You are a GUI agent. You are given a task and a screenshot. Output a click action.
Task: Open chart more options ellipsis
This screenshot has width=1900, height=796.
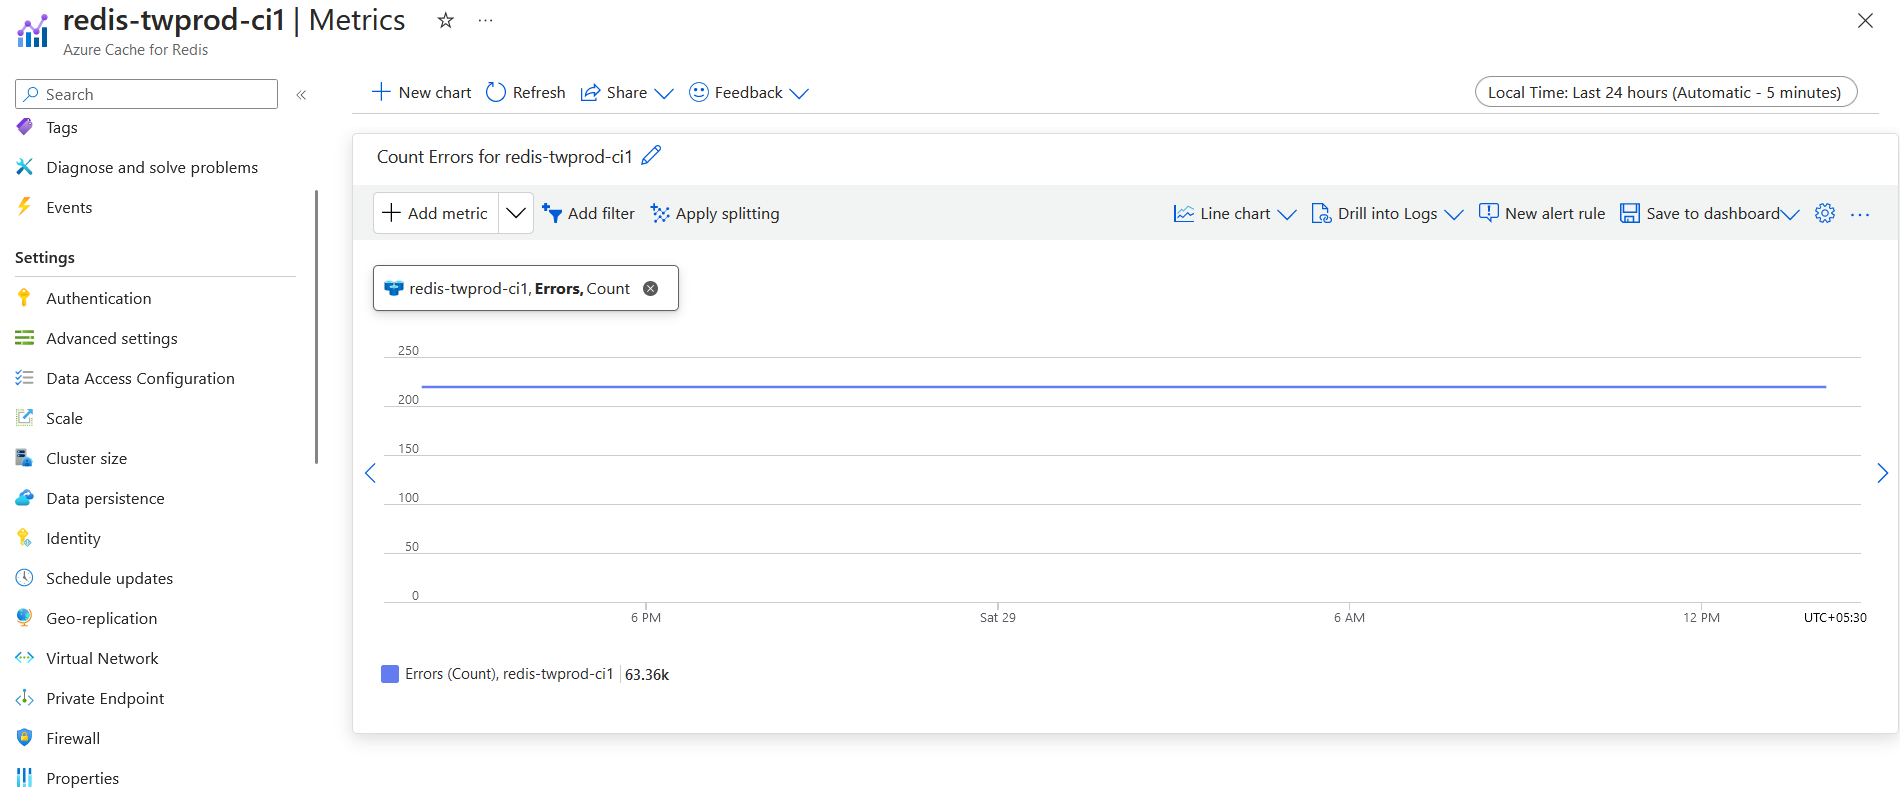1860,214
